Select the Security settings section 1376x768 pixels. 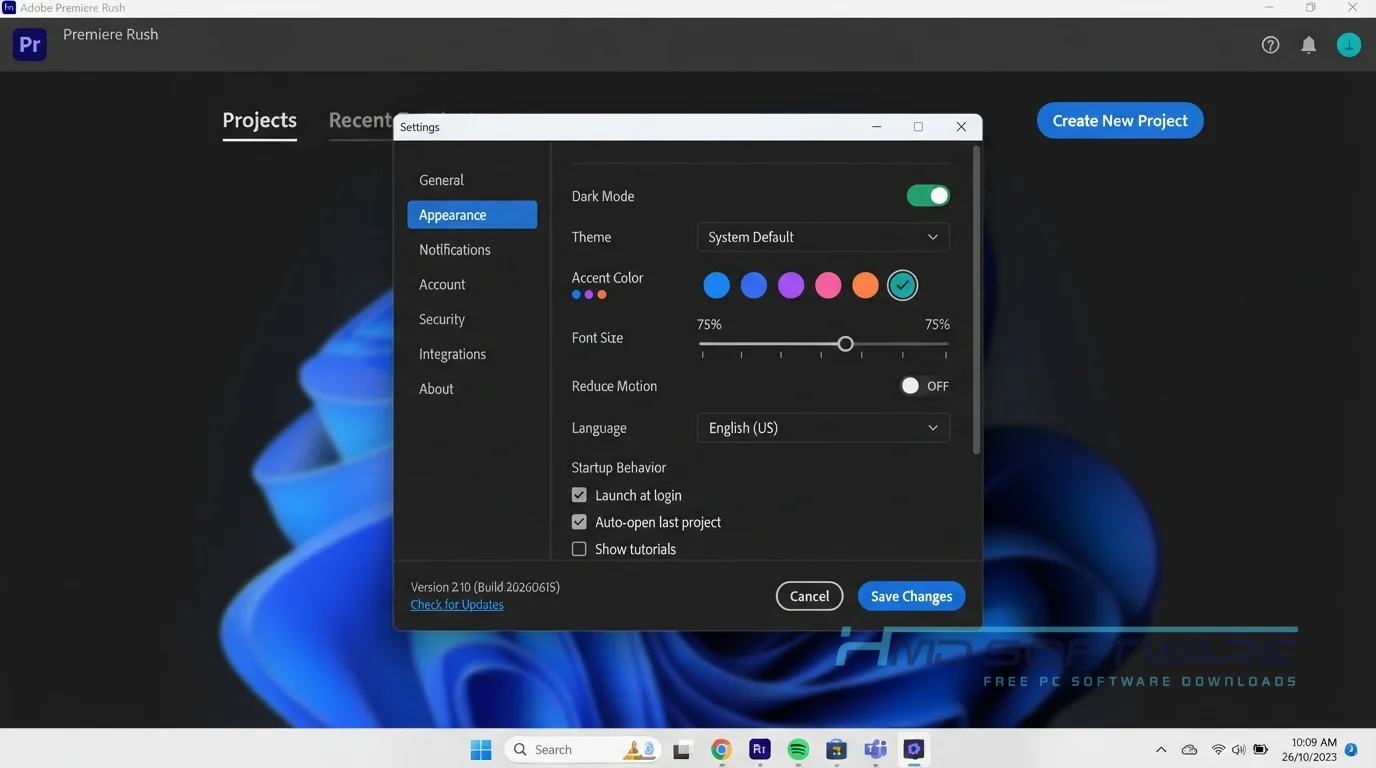[472, 320]
